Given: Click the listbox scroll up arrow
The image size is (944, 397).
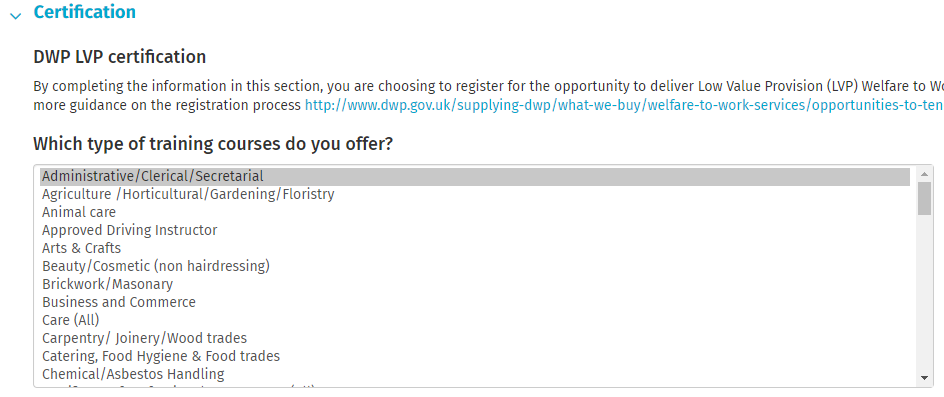Looking at the screenshot, I should (924, 173).
